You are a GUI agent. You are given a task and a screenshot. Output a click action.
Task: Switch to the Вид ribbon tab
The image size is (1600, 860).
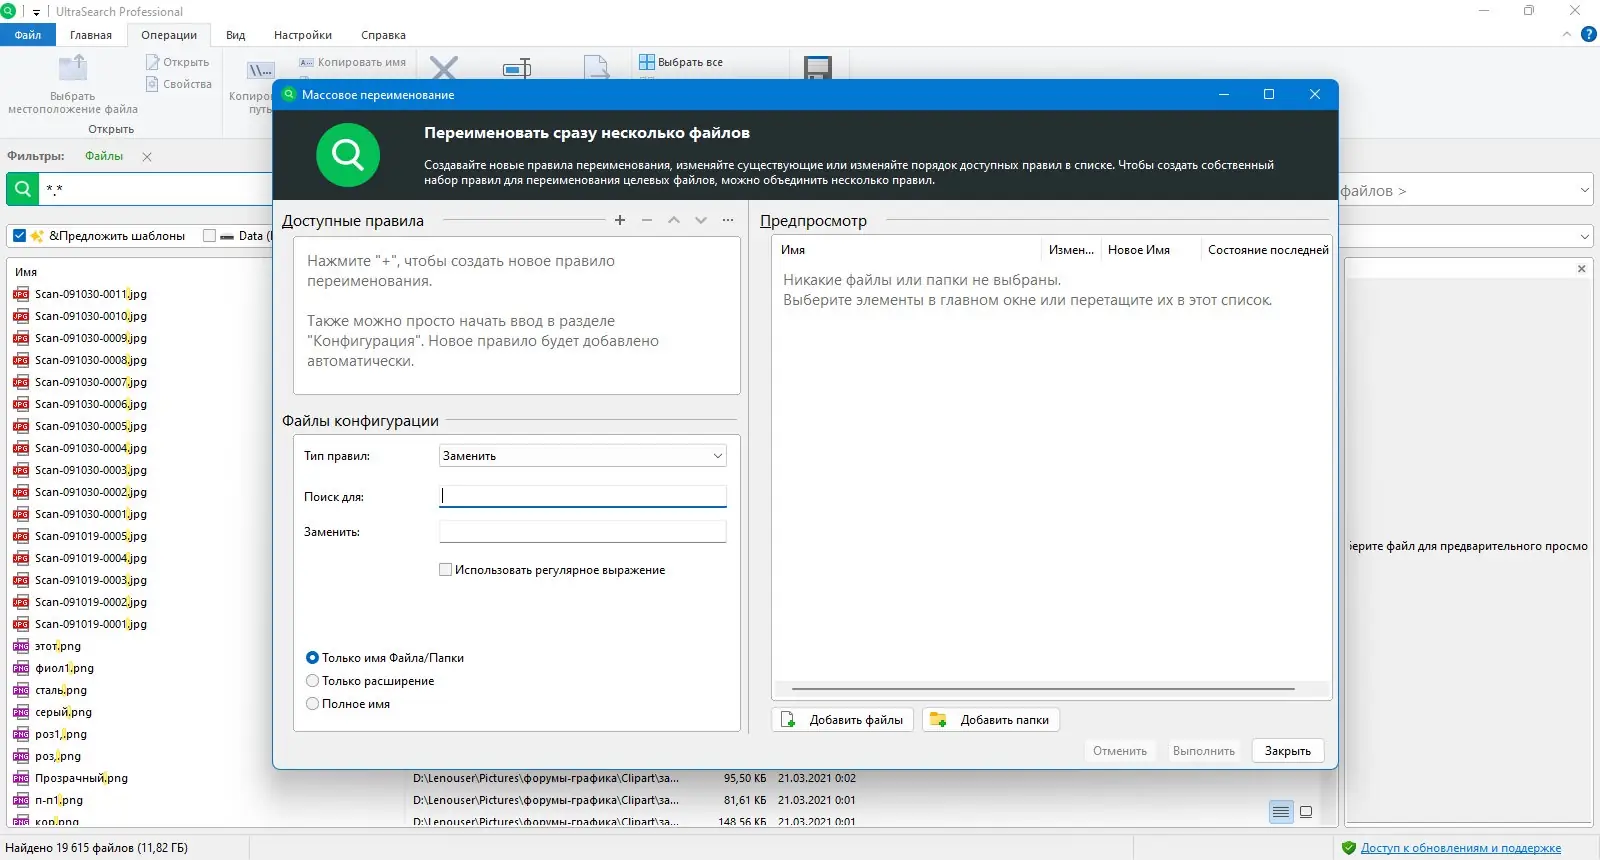pos(236,35)
